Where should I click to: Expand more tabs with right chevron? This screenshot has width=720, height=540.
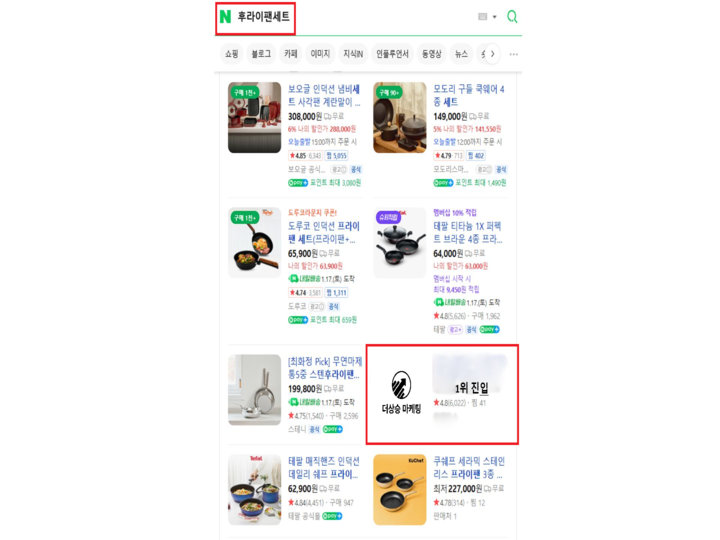click(x=492, y=54)
